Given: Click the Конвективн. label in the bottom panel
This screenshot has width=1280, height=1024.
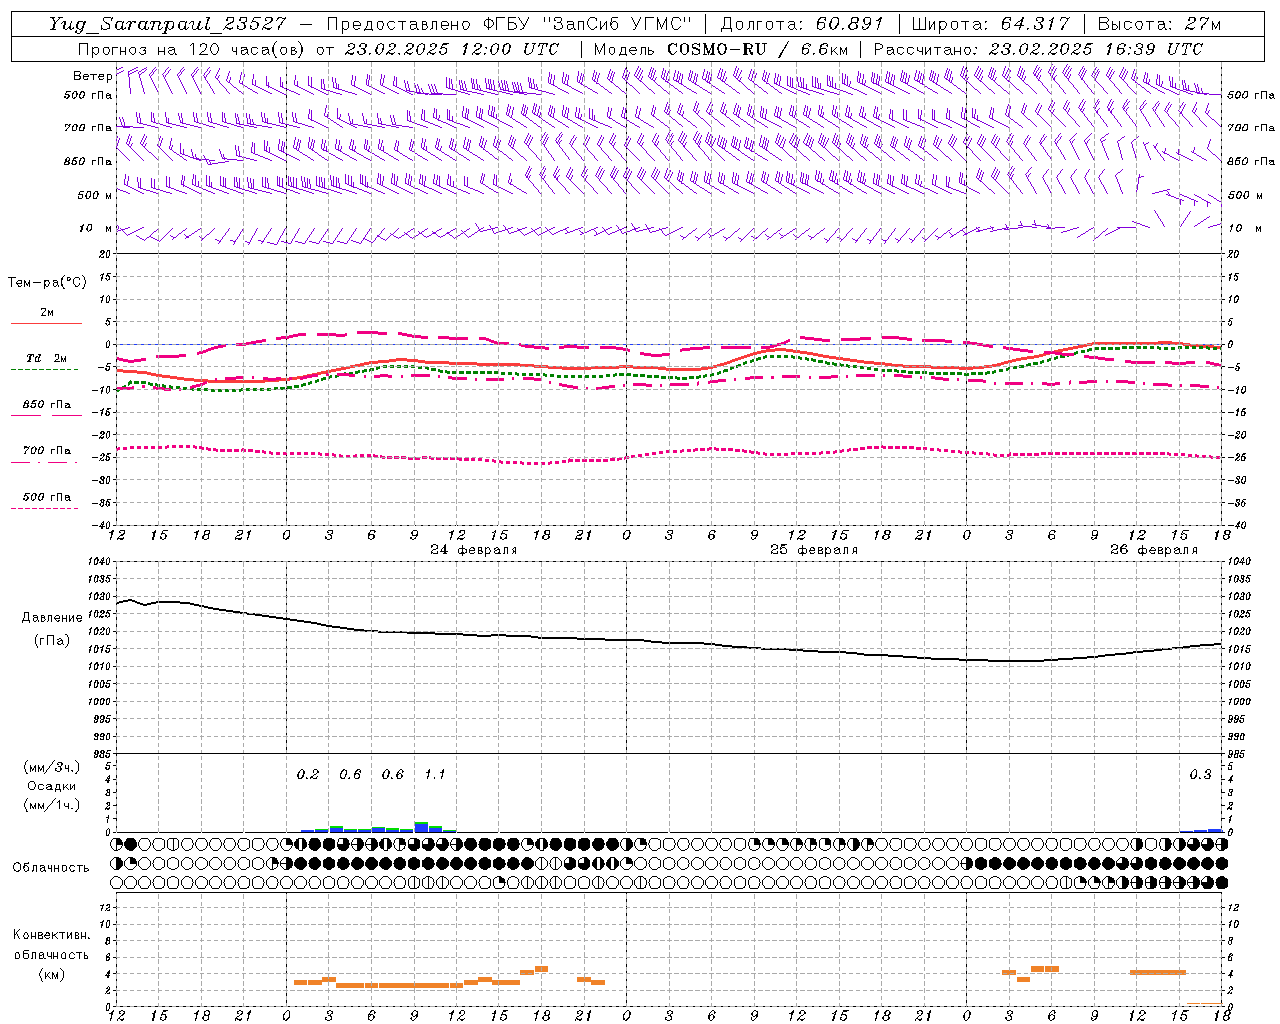Looking at the screenshot, I should 52,935.
